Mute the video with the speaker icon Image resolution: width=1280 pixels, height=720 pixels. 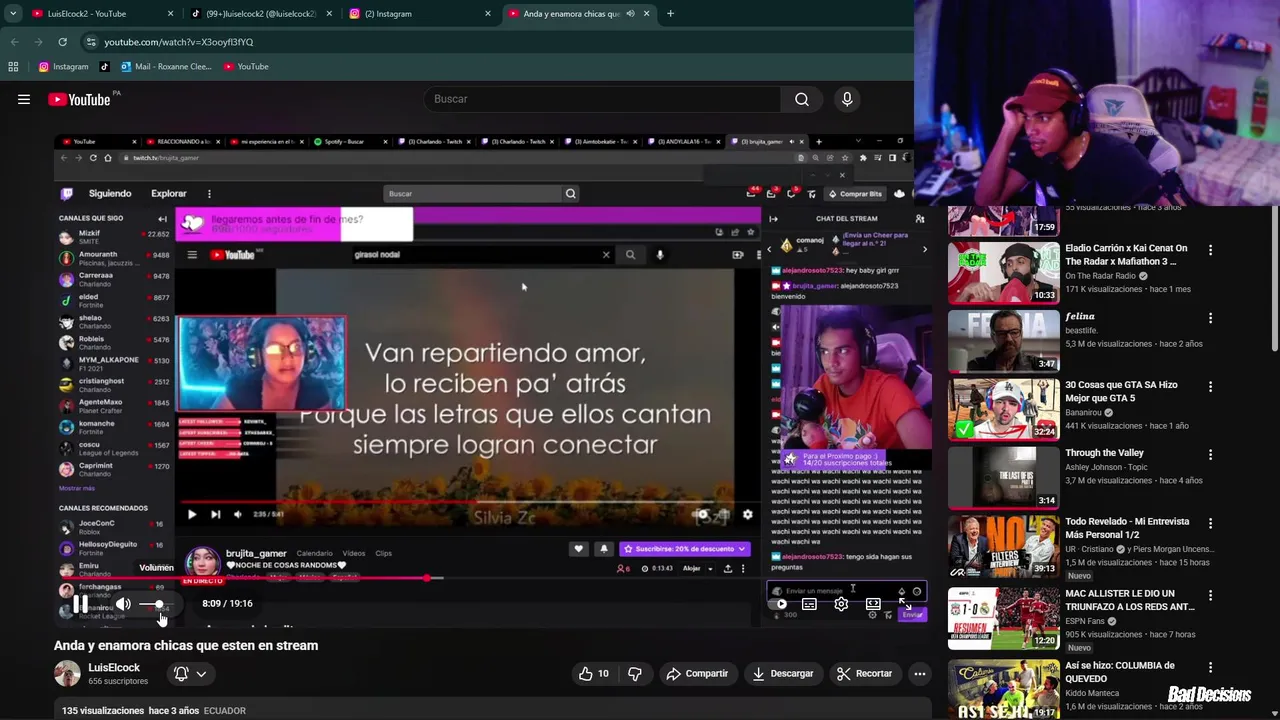(x=123, y=604)
